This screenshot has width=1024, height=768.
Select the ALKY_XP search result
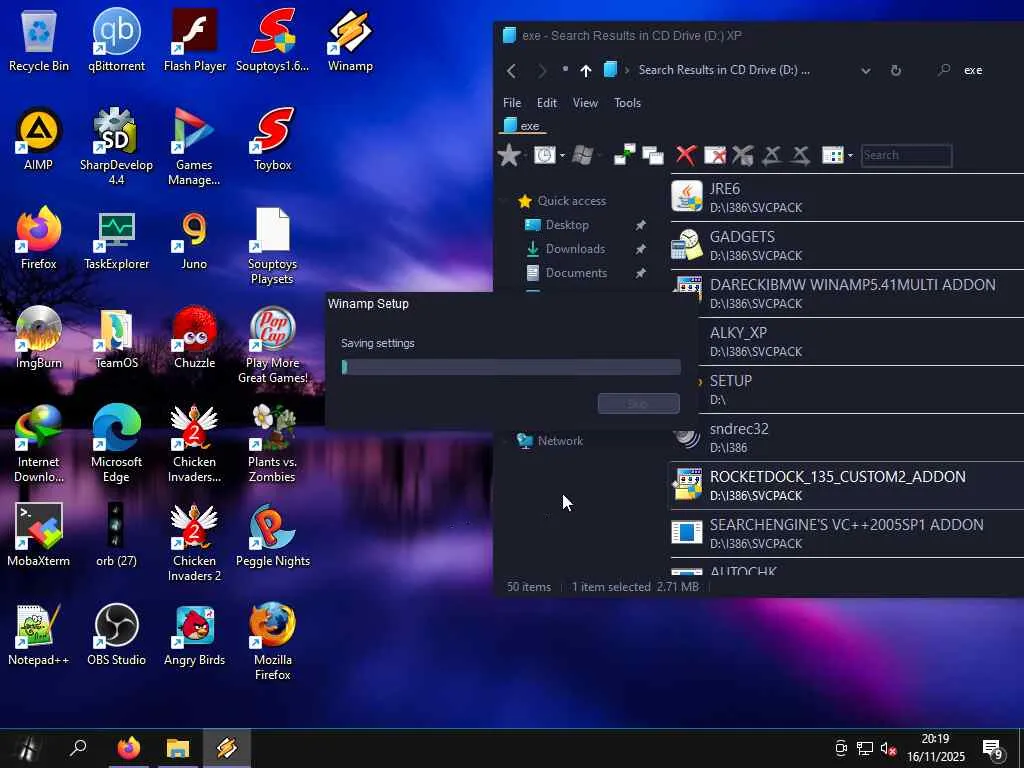tap(860, 342)
